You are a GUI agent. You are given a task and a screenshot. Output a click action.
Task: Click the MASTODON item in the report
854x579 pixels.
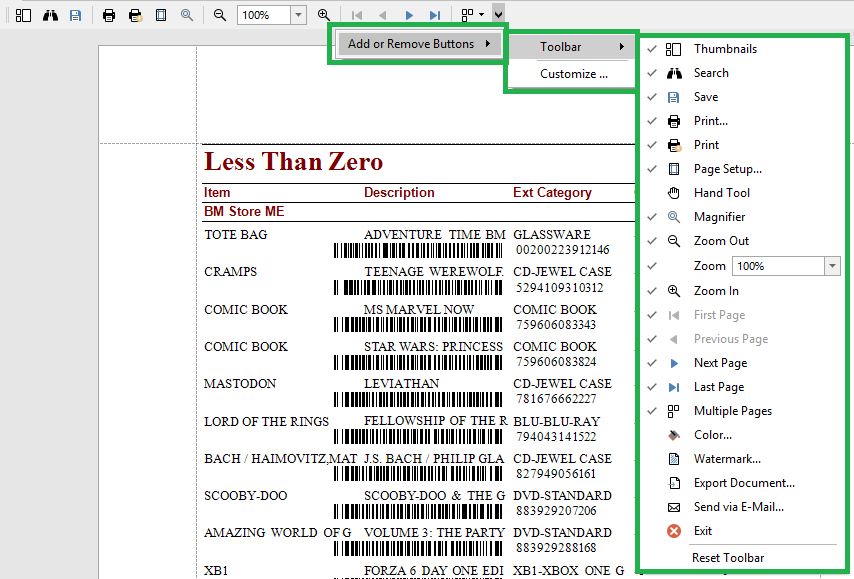pos(240,384)
